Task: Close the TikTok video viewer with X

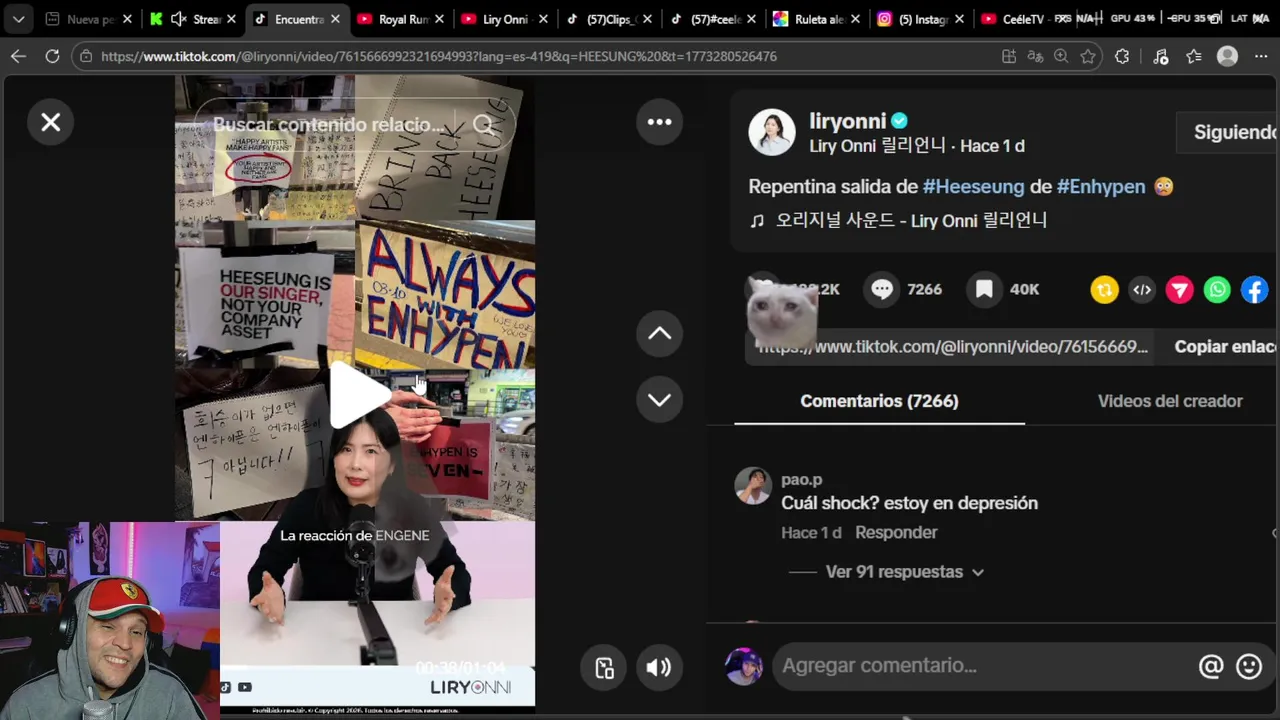Action: [x=50, y=122]
